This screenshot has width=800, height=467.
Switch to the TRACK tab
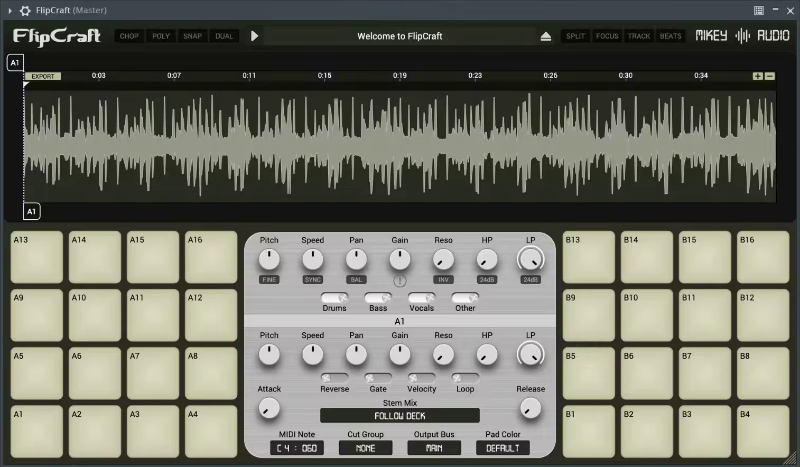(639, 36)
